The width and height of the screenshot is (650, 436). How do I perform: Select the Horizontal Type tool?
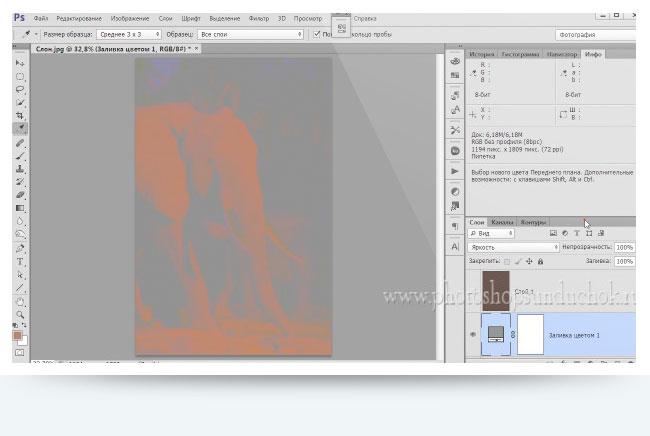(x=20, y=262)
